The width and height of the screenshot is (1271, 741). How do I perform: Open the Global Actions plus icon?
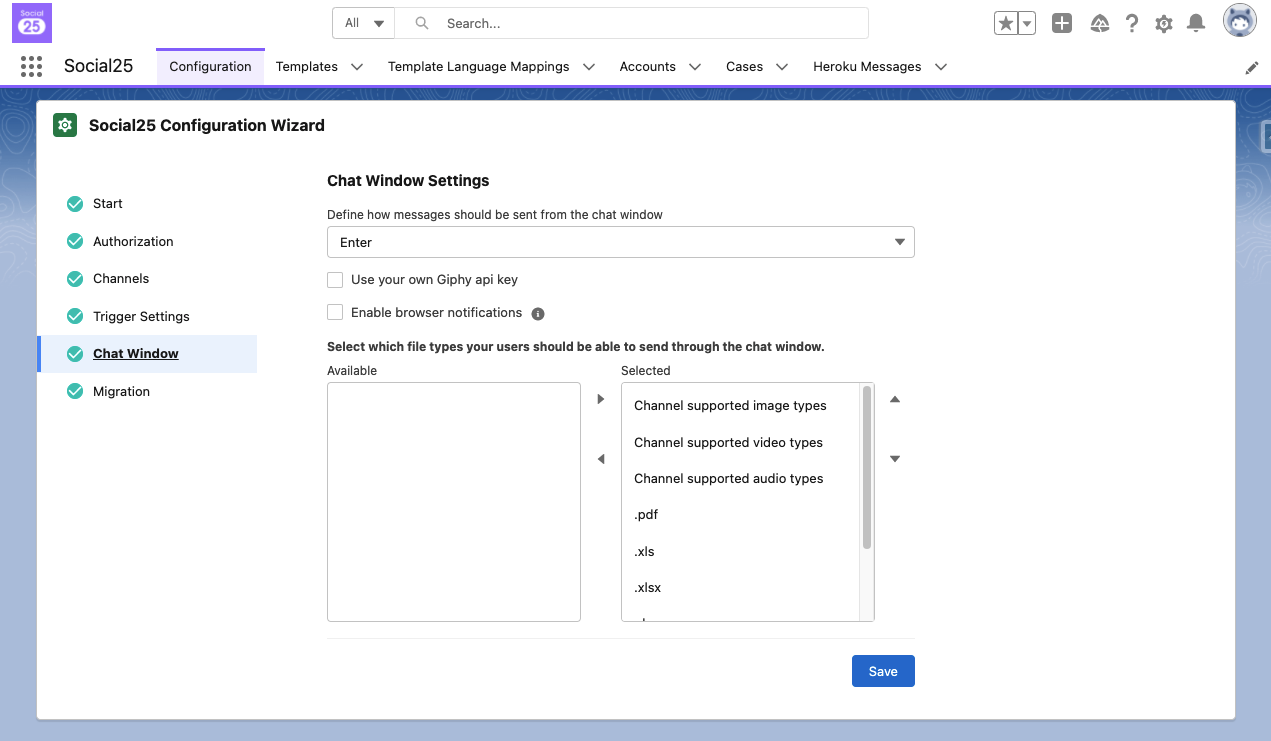pyautogui.click(x=1062, y=23)
